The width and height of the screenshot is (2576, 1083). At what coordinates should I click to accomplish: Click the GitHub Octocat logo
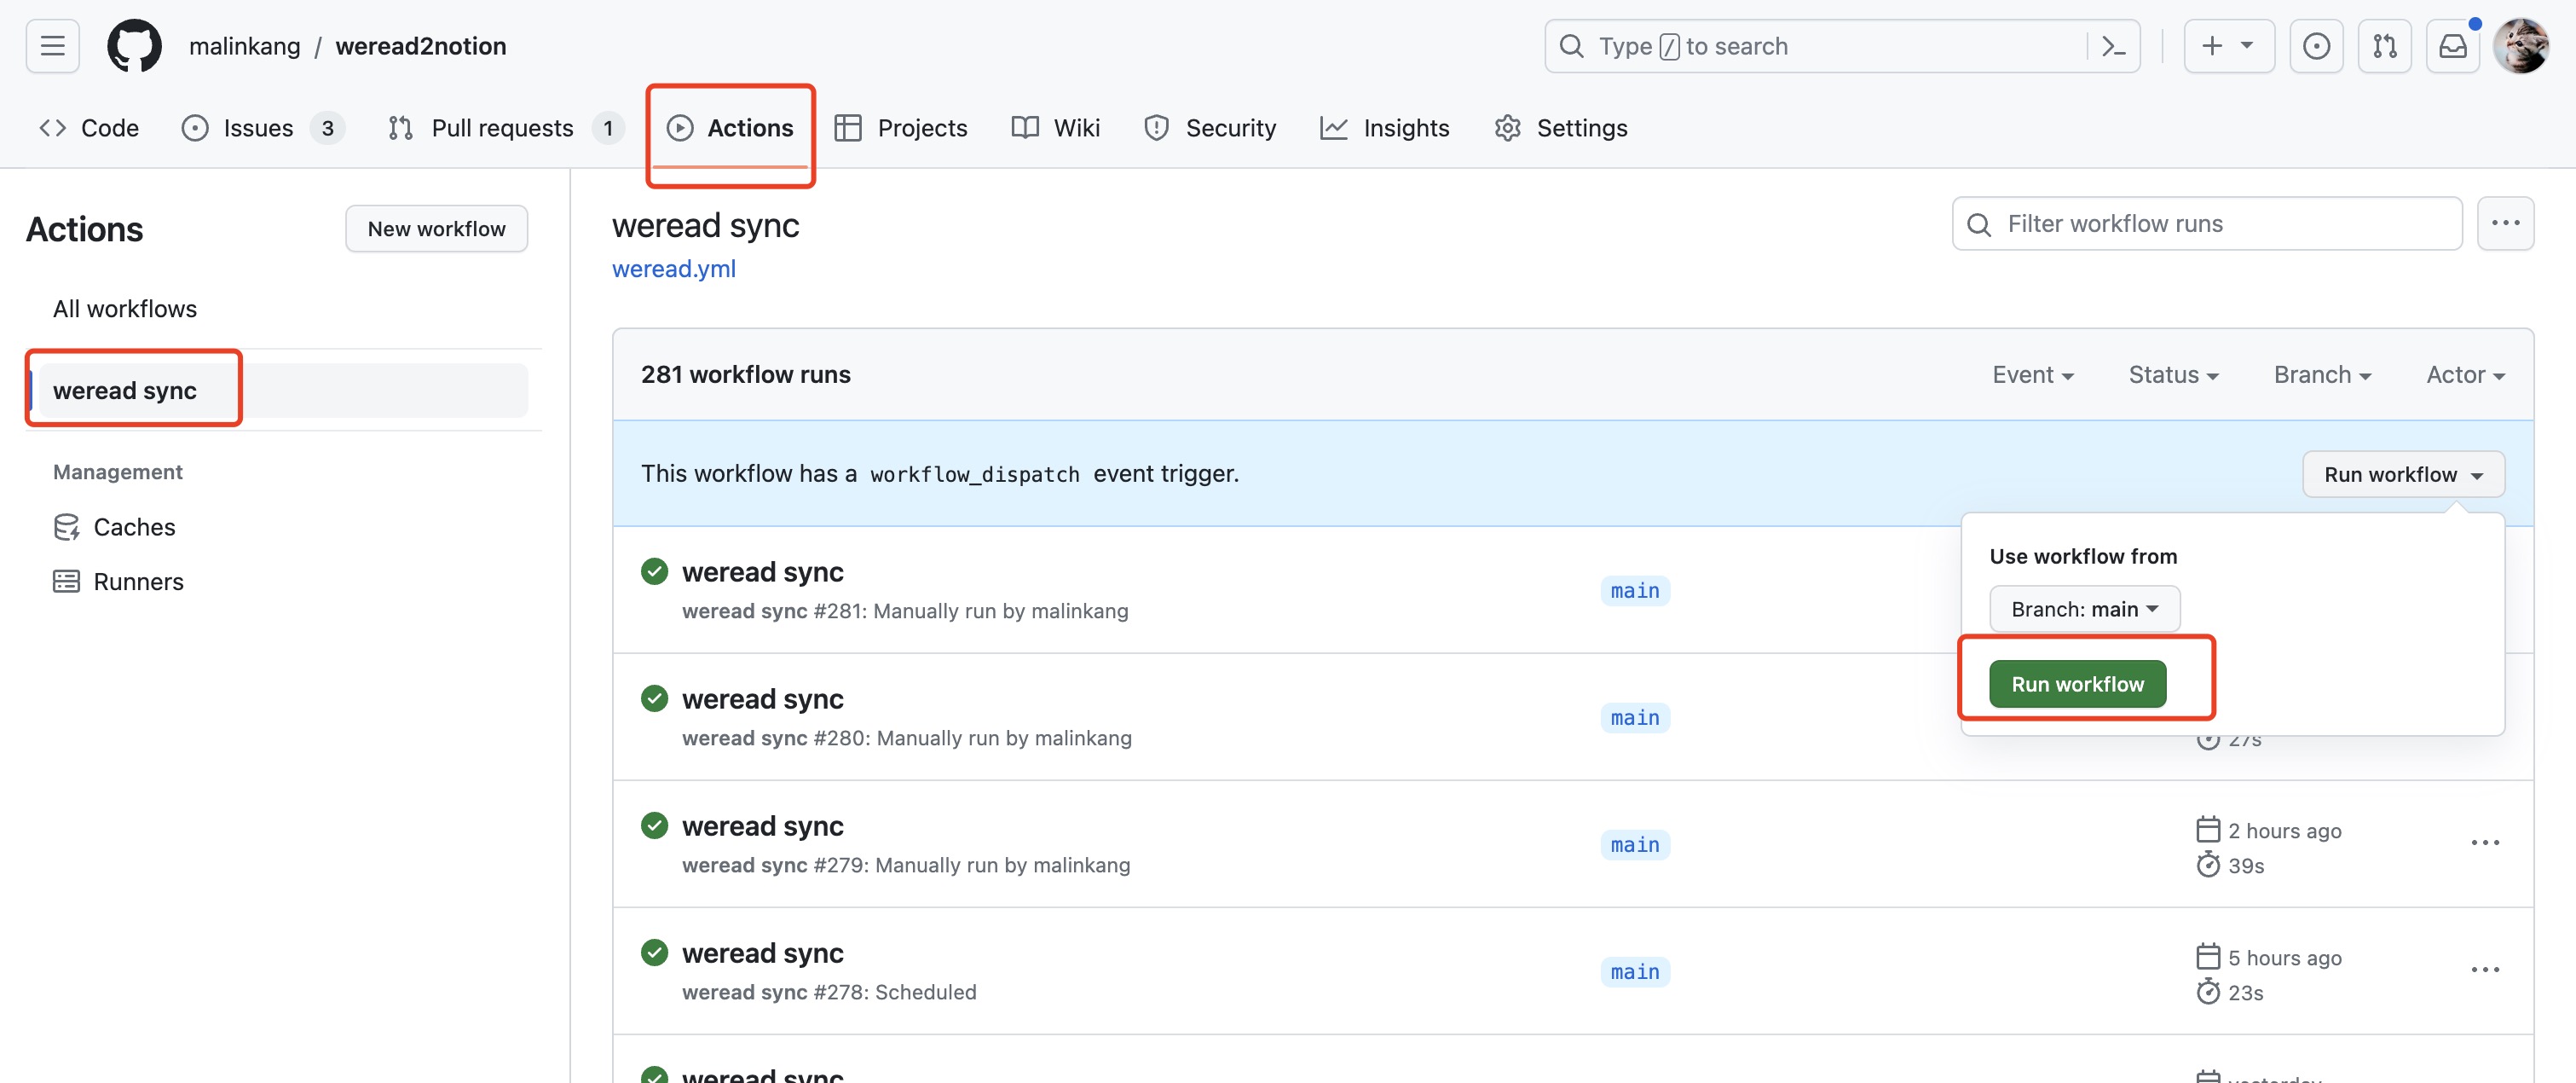[x=134, y=46]
